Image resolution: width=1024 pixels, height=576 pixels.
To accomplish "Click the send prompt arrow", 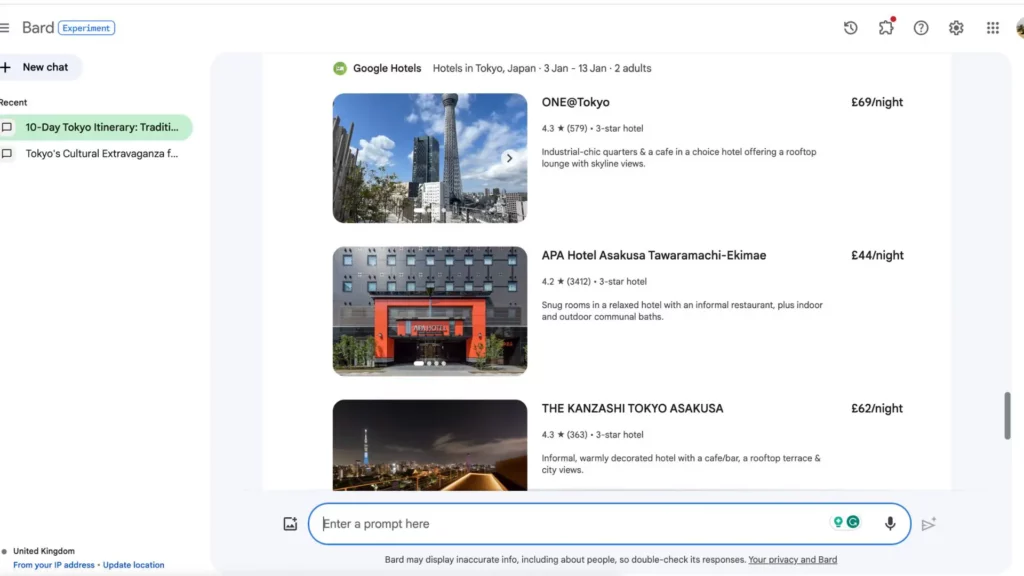I will 929,524.
